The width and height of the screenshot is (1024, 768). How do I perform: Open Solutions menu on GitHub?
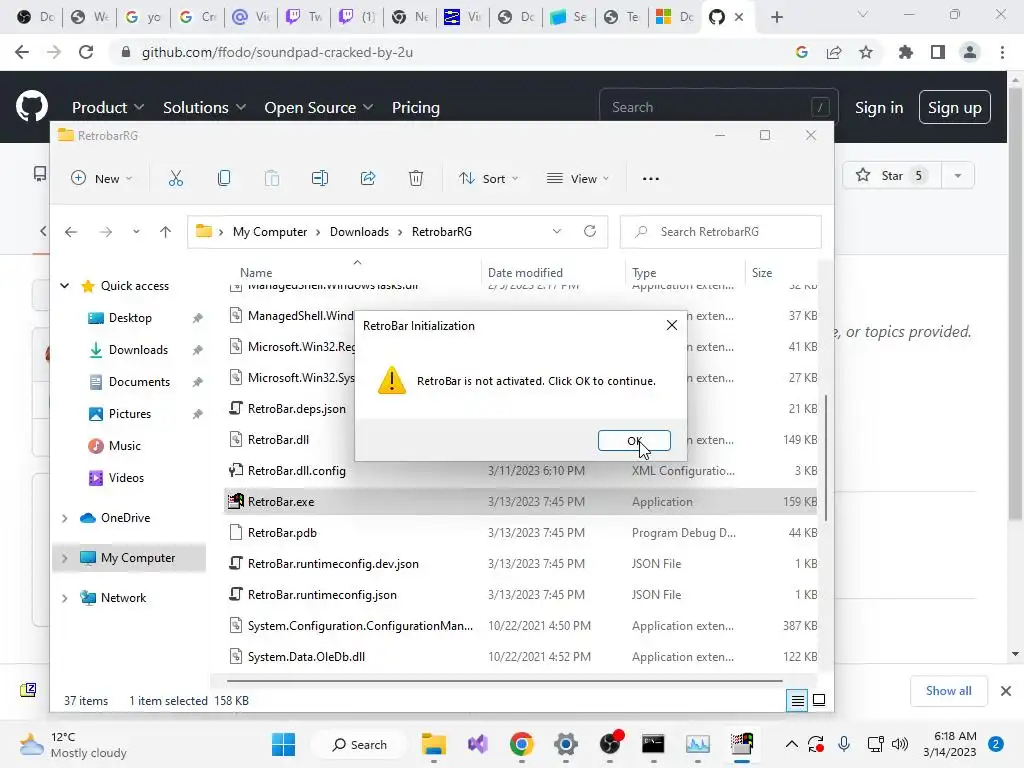click(x=204, y=107)
